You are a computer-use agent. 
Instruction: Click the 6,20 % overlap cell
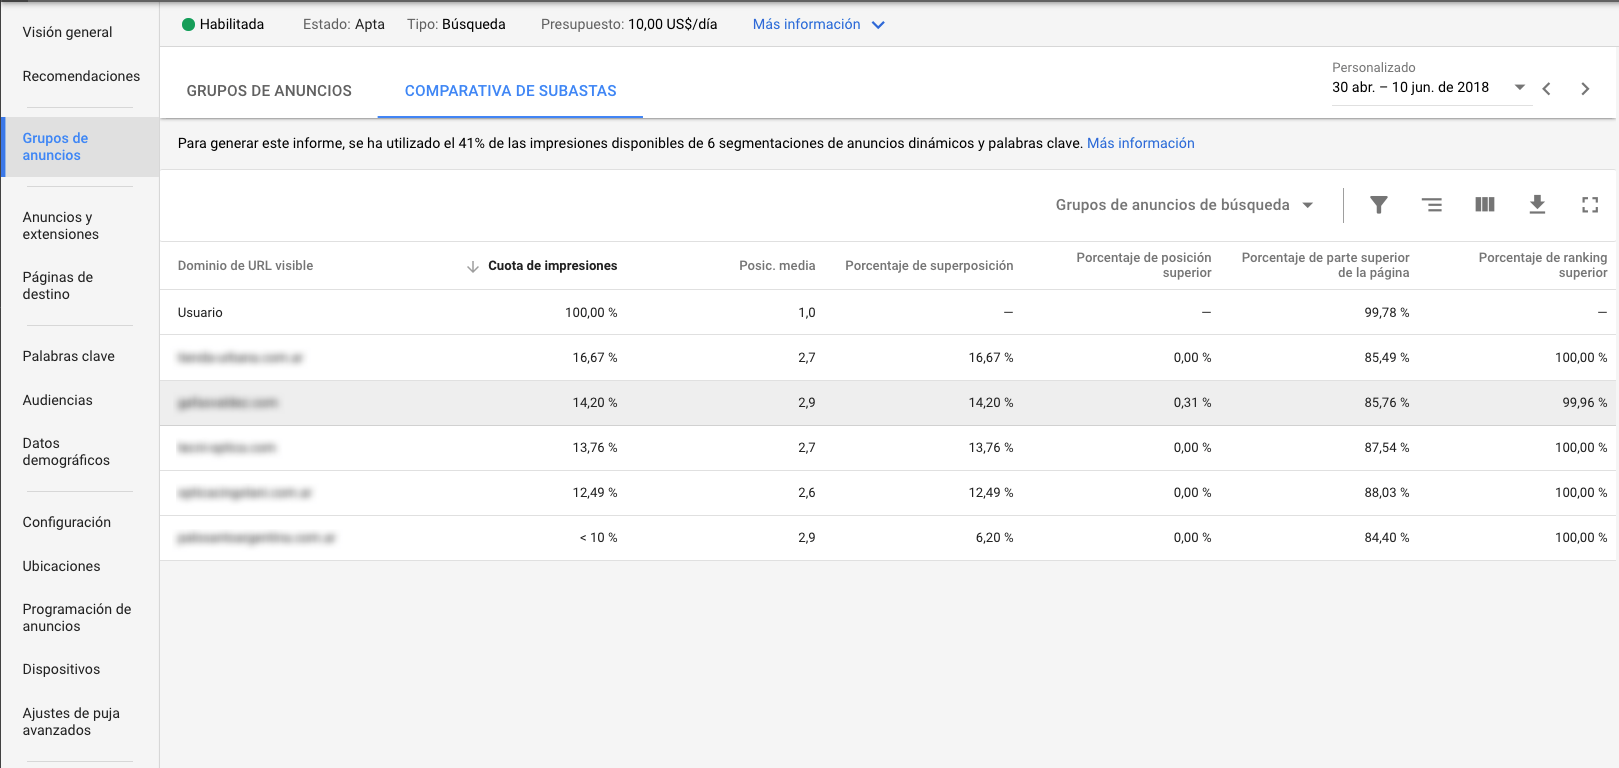994,538
